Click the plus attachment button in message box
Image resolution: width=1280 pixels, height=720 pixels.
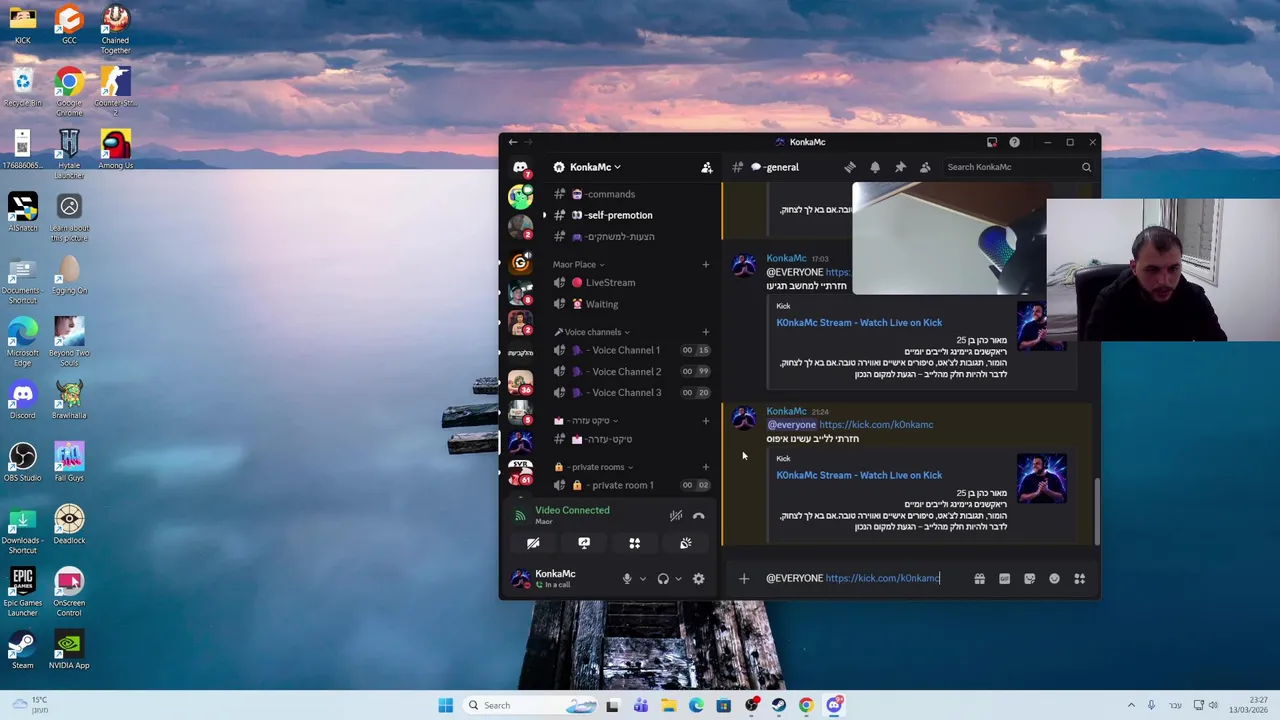(743, 578)
